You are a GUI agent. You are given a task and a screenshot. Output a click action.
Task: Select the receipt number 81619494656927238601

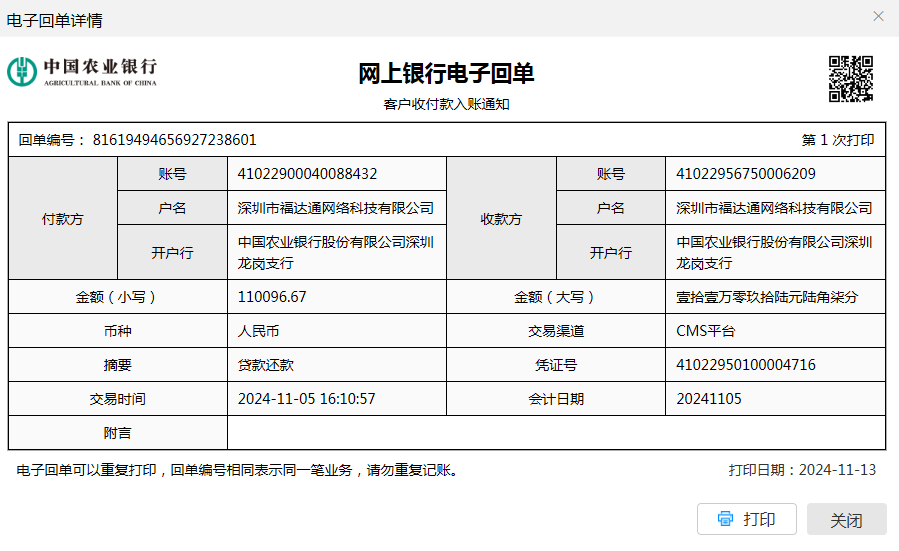[174, 140]
